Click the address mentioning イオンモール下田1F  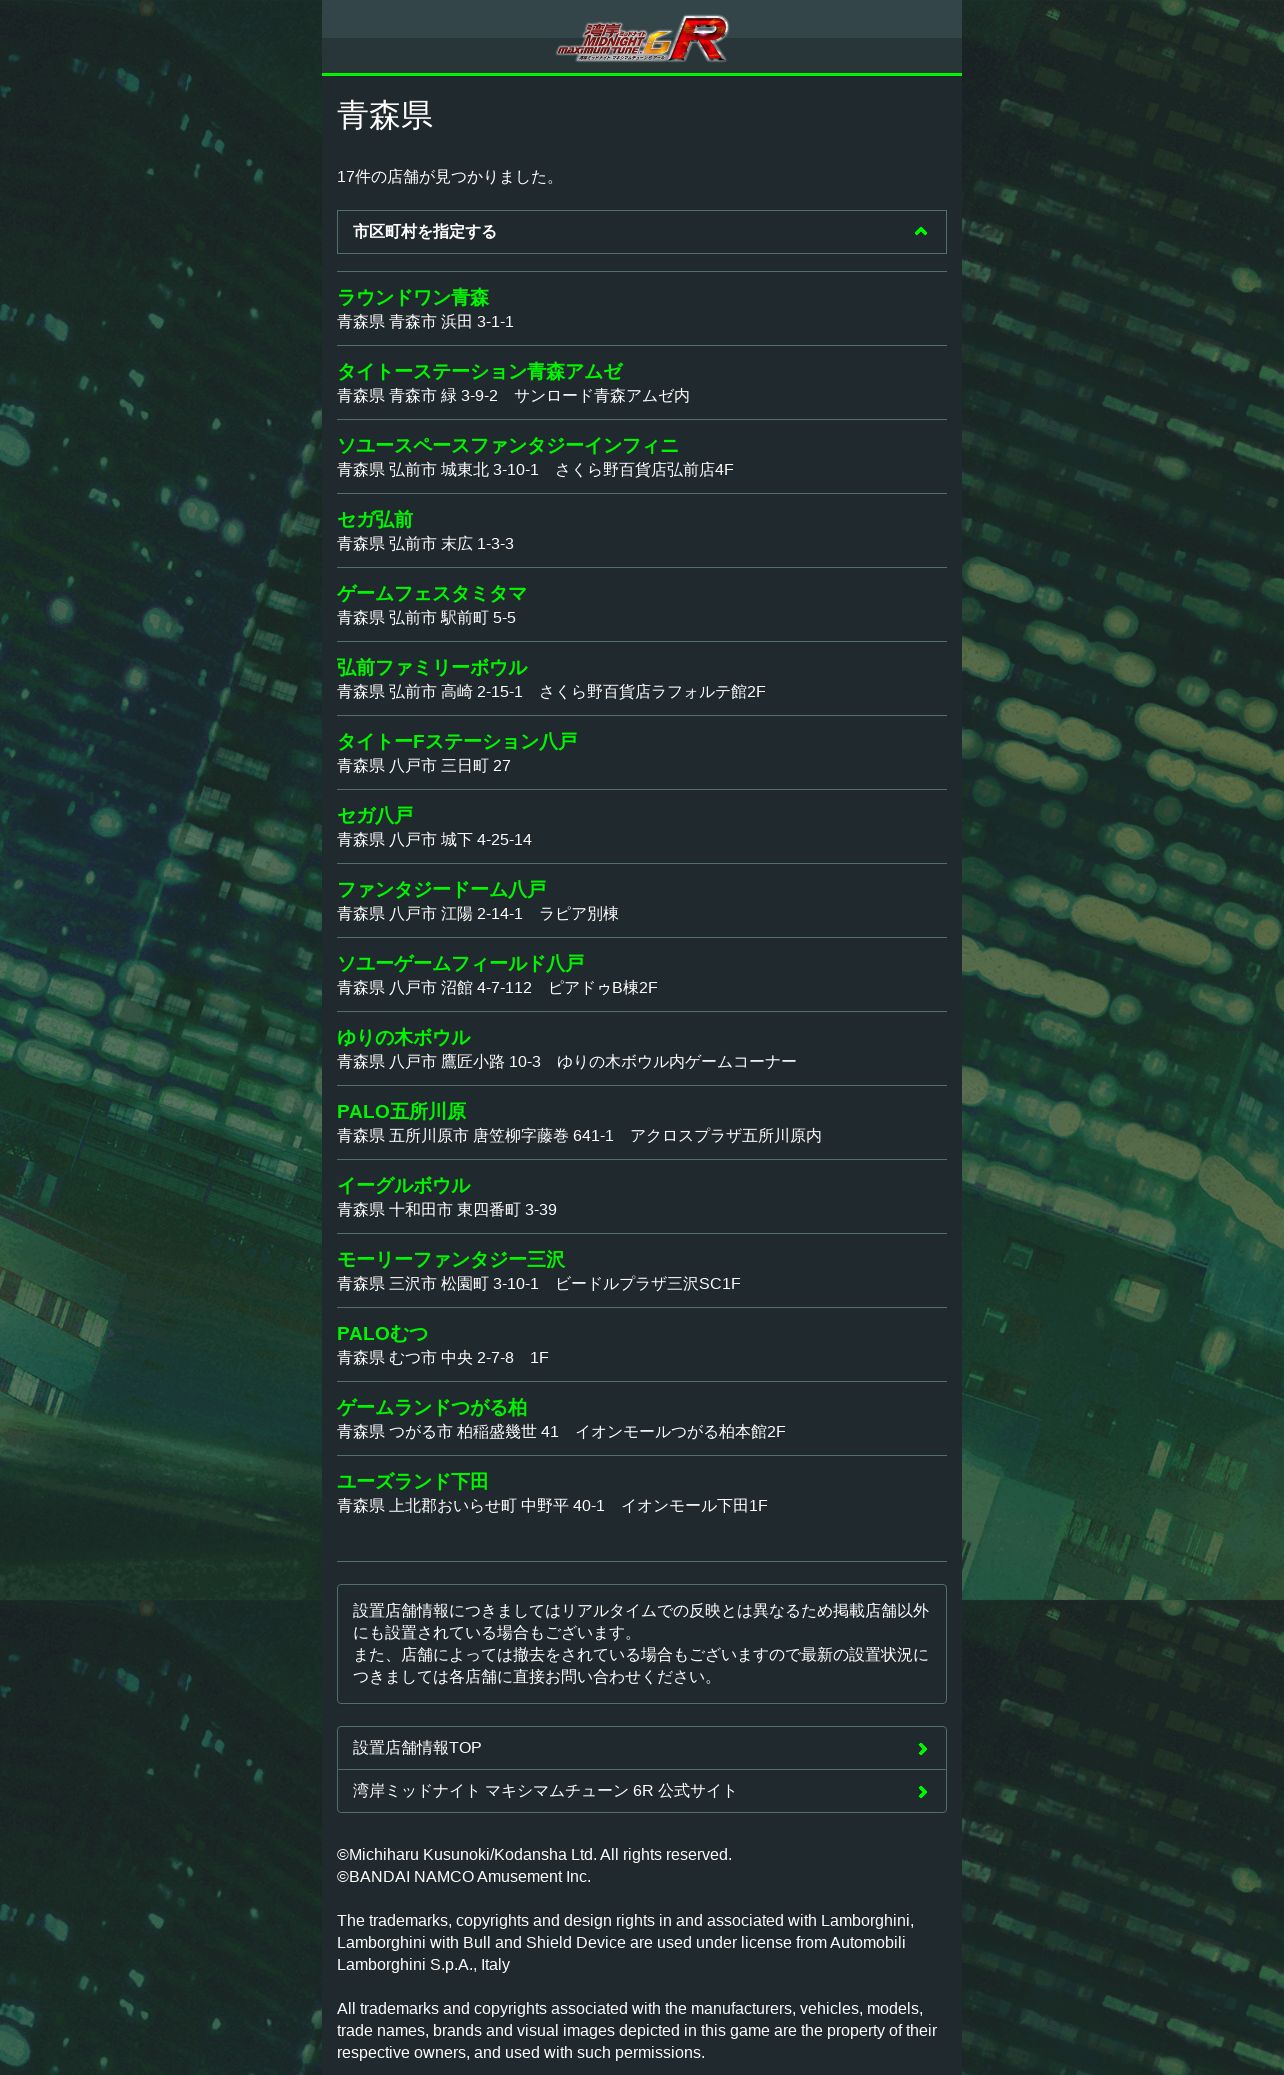click(553, 1506)
